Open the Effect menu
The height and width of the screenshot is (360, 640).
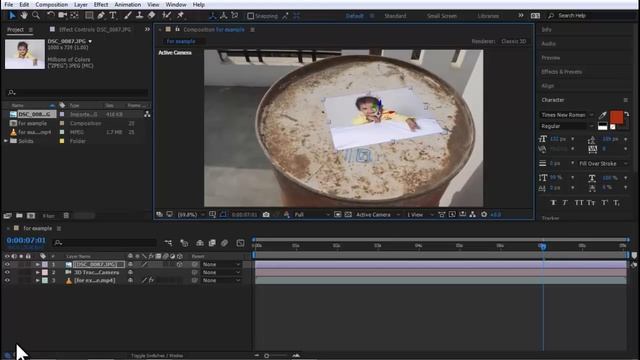pos(101,4)
